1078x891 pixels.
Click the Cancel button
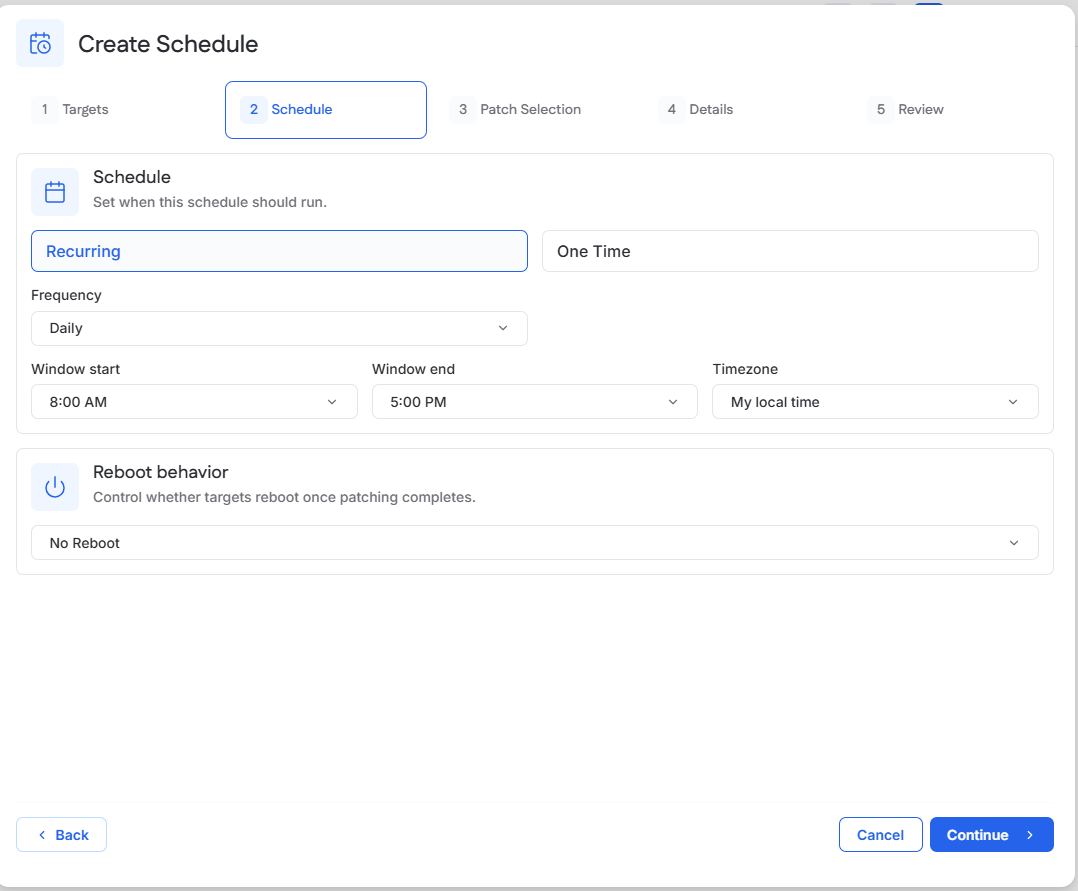point(880,835)
